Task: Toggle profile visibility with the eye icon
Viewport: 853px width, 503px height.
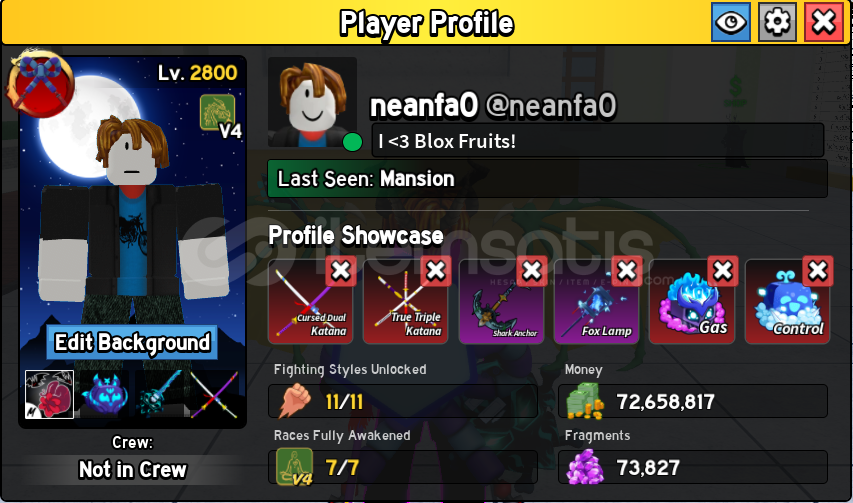Action: point(731,22)
